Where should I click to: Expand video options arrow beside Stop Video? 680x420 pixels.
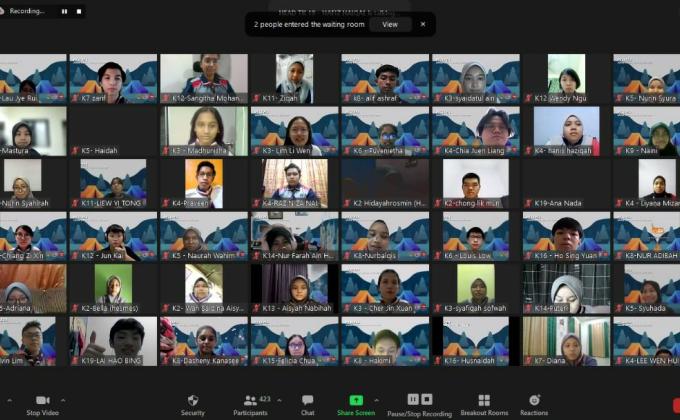point(64,399)
